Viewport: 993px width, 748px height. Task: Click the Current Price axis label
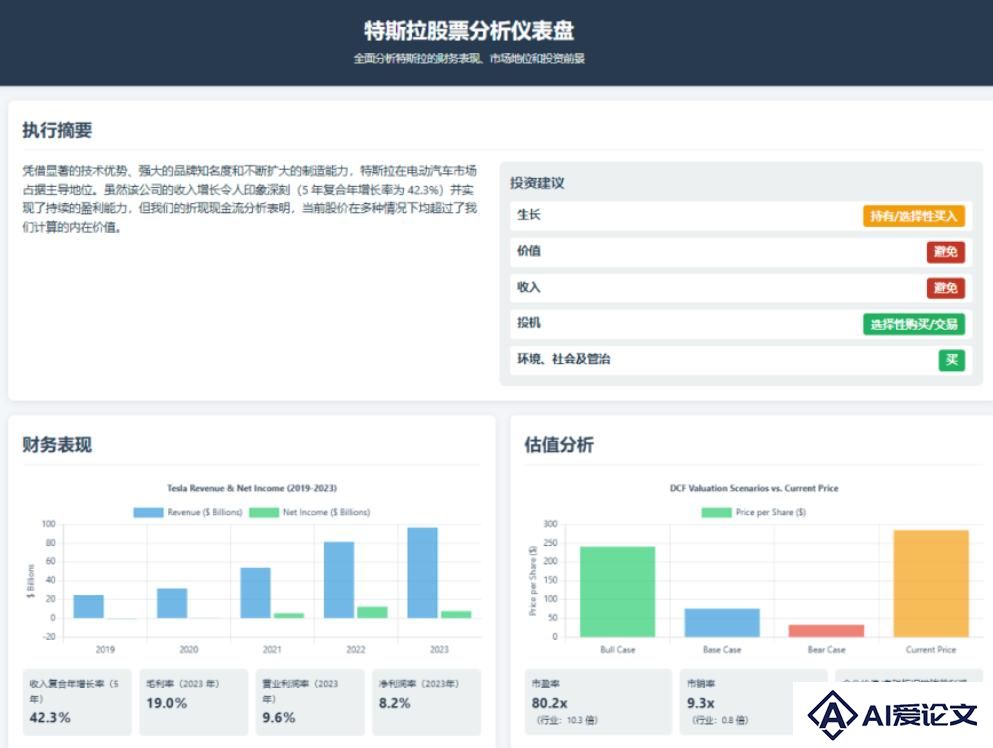pos(931,650)
